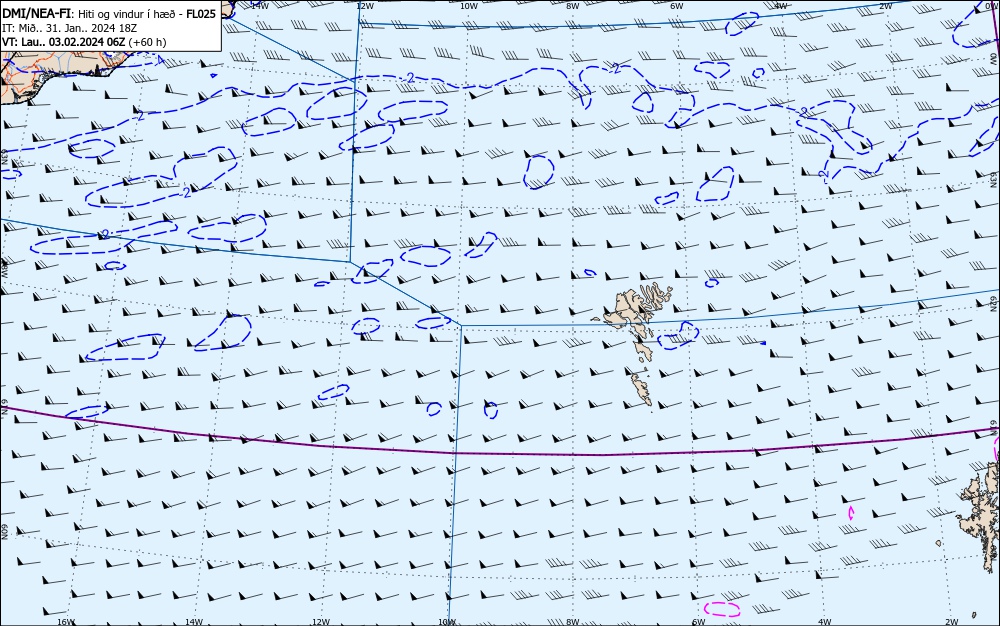Click the 10W longitude label on the top edge
This screenshot has width=1000, height=626.
pyautogui.click(x=469, y=5)
